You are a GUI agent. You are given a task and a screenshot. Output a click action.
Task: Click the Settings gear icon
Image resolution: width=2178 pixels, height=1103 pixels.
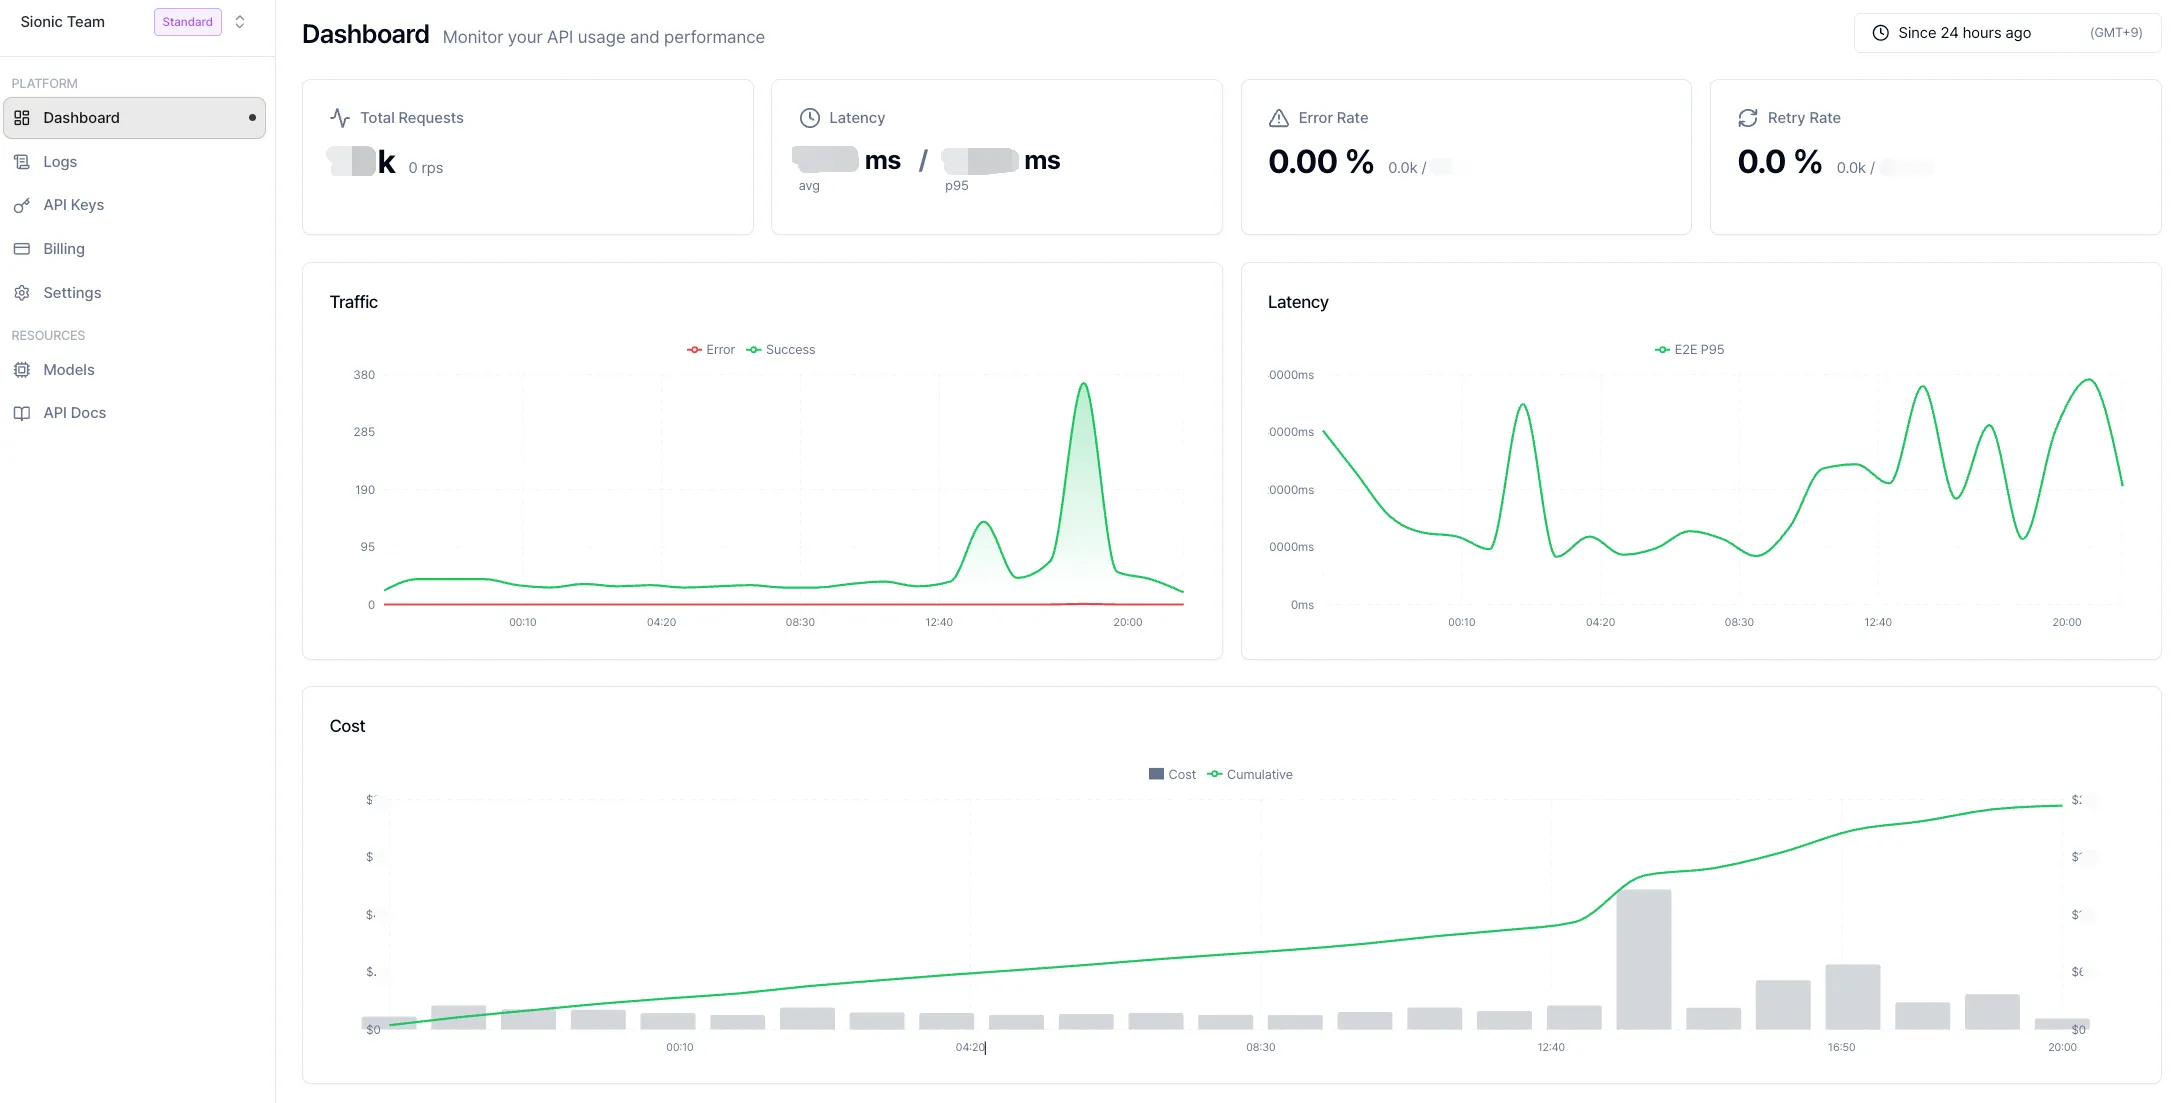pyautogui.click(x=22, y=293)
